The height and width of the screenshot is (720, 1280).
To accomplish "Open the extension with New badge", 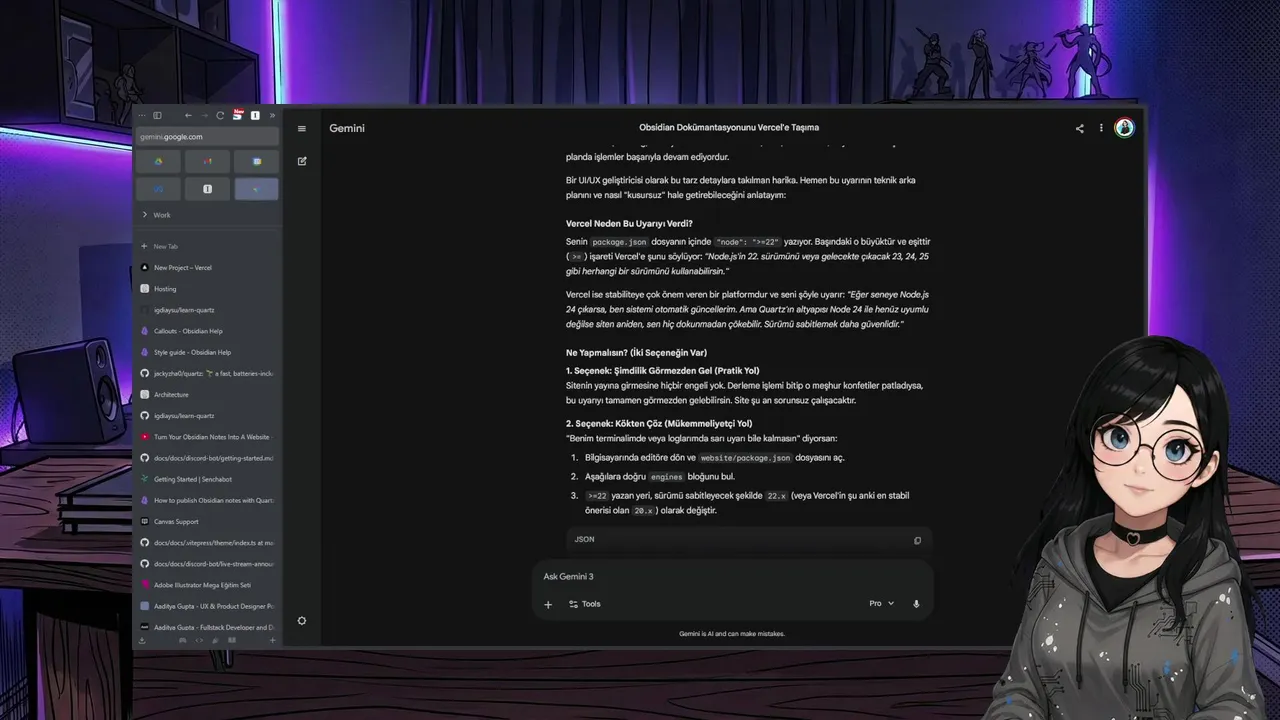I will [x=238, y=115].
